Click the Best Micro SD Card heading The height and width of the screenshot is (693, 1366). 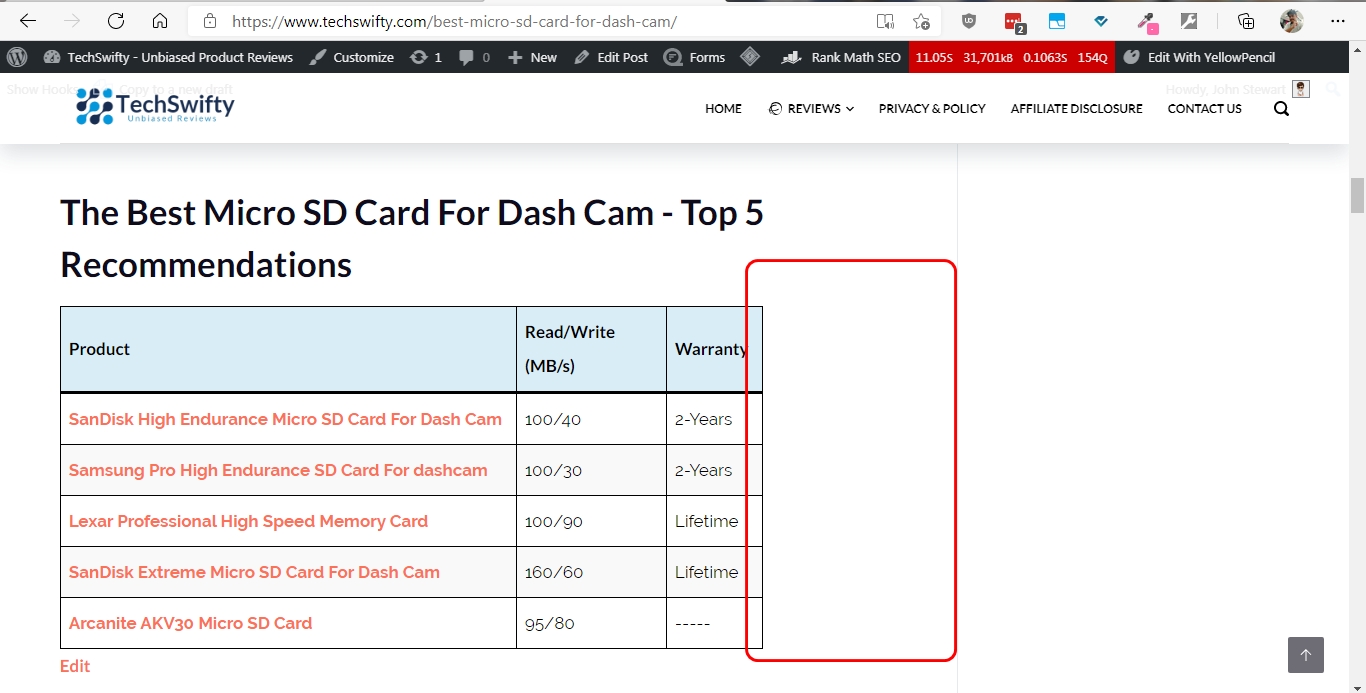point(412,238)
